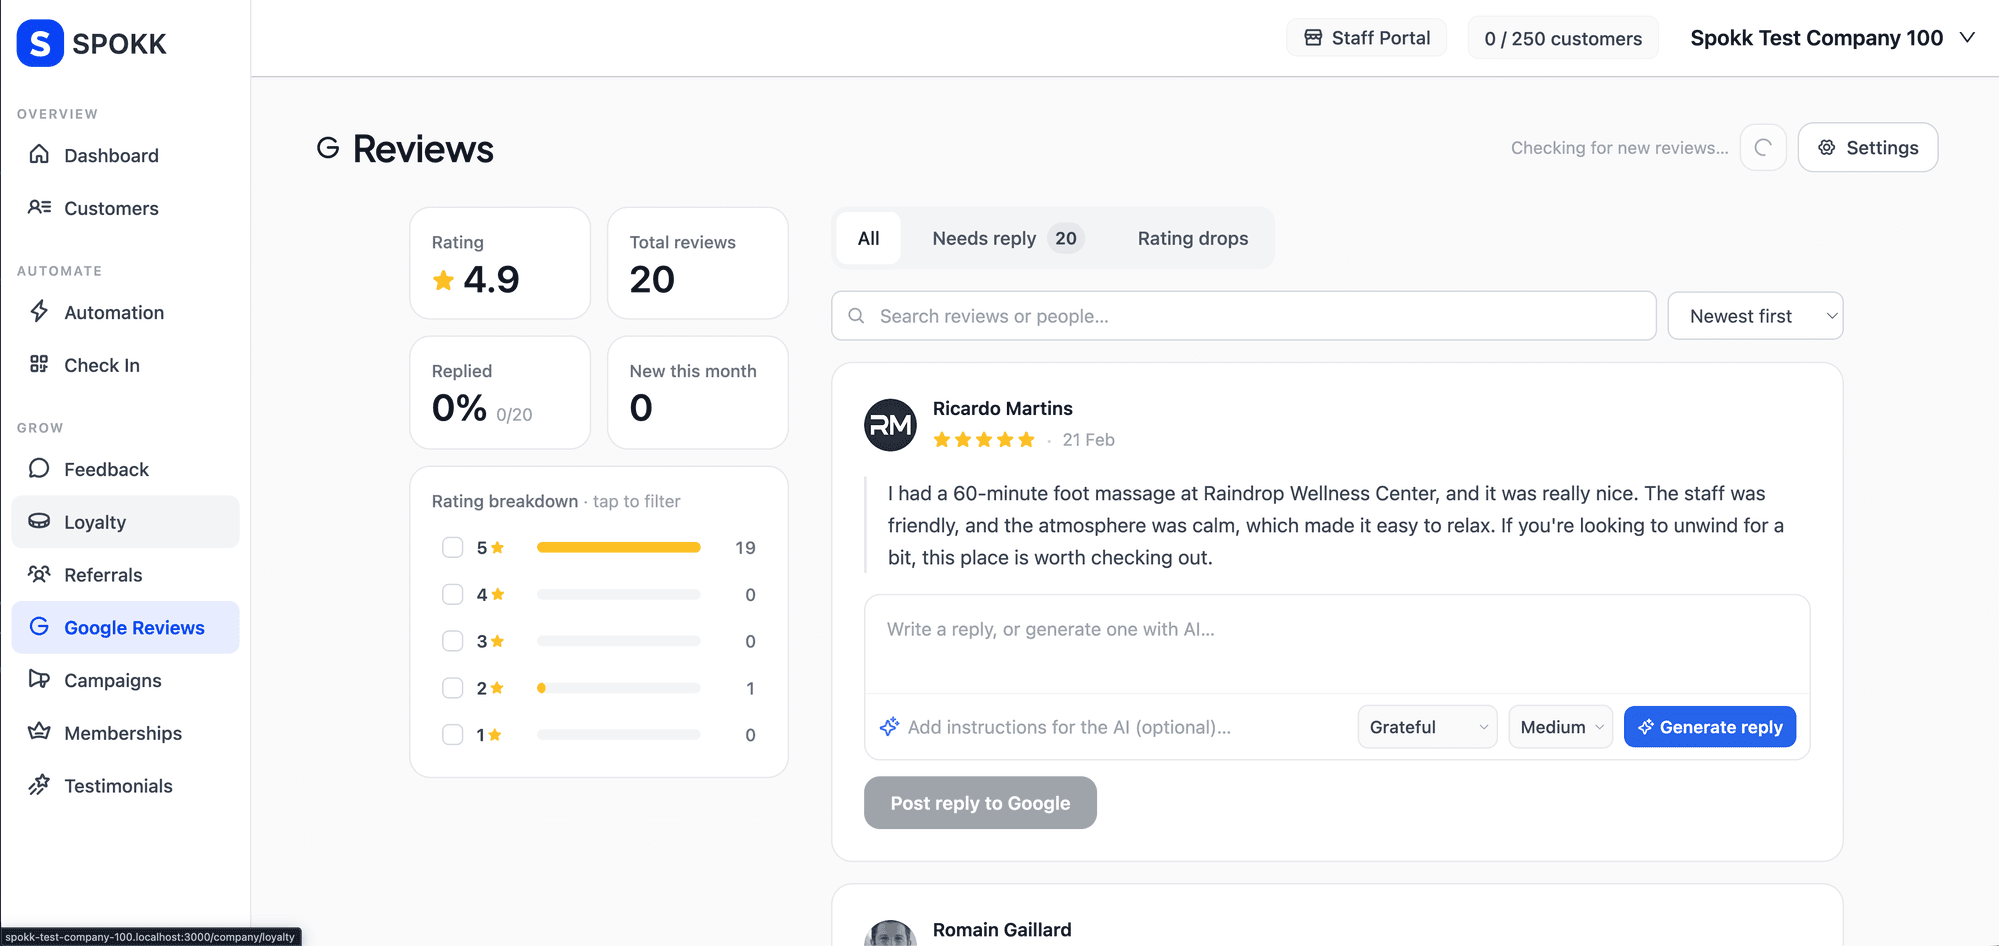1999x946 pixels.
Task: Click the AI sparkle icon beside instructions field
Action: point(889,727)
